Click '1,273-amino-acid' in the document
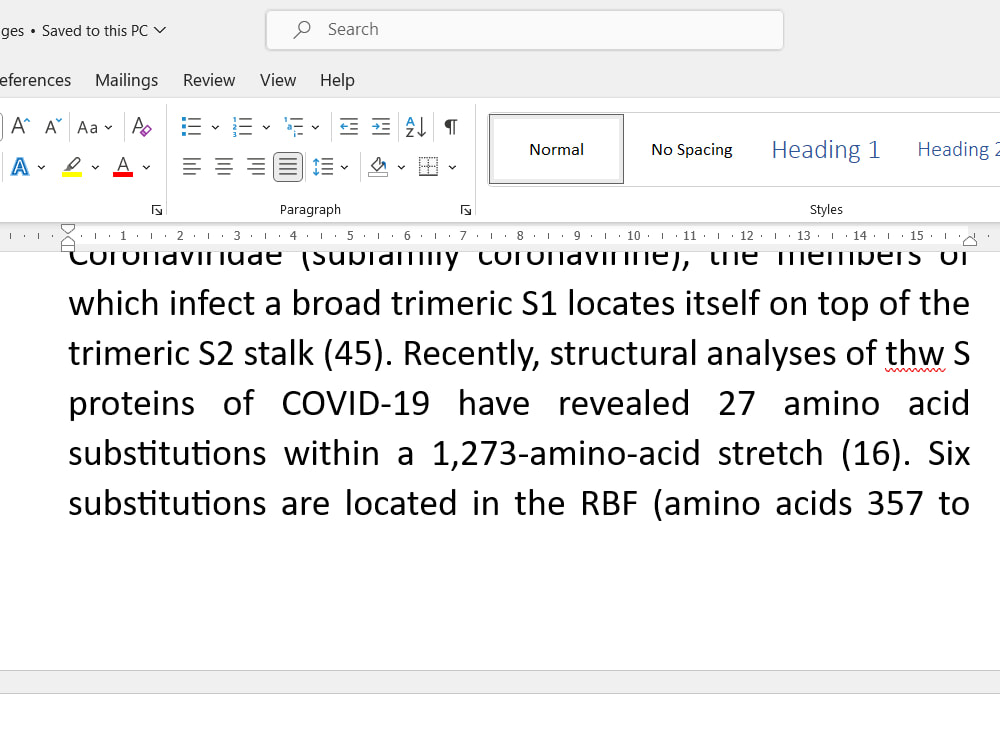 pyautogui.click(x=566, y=453)
